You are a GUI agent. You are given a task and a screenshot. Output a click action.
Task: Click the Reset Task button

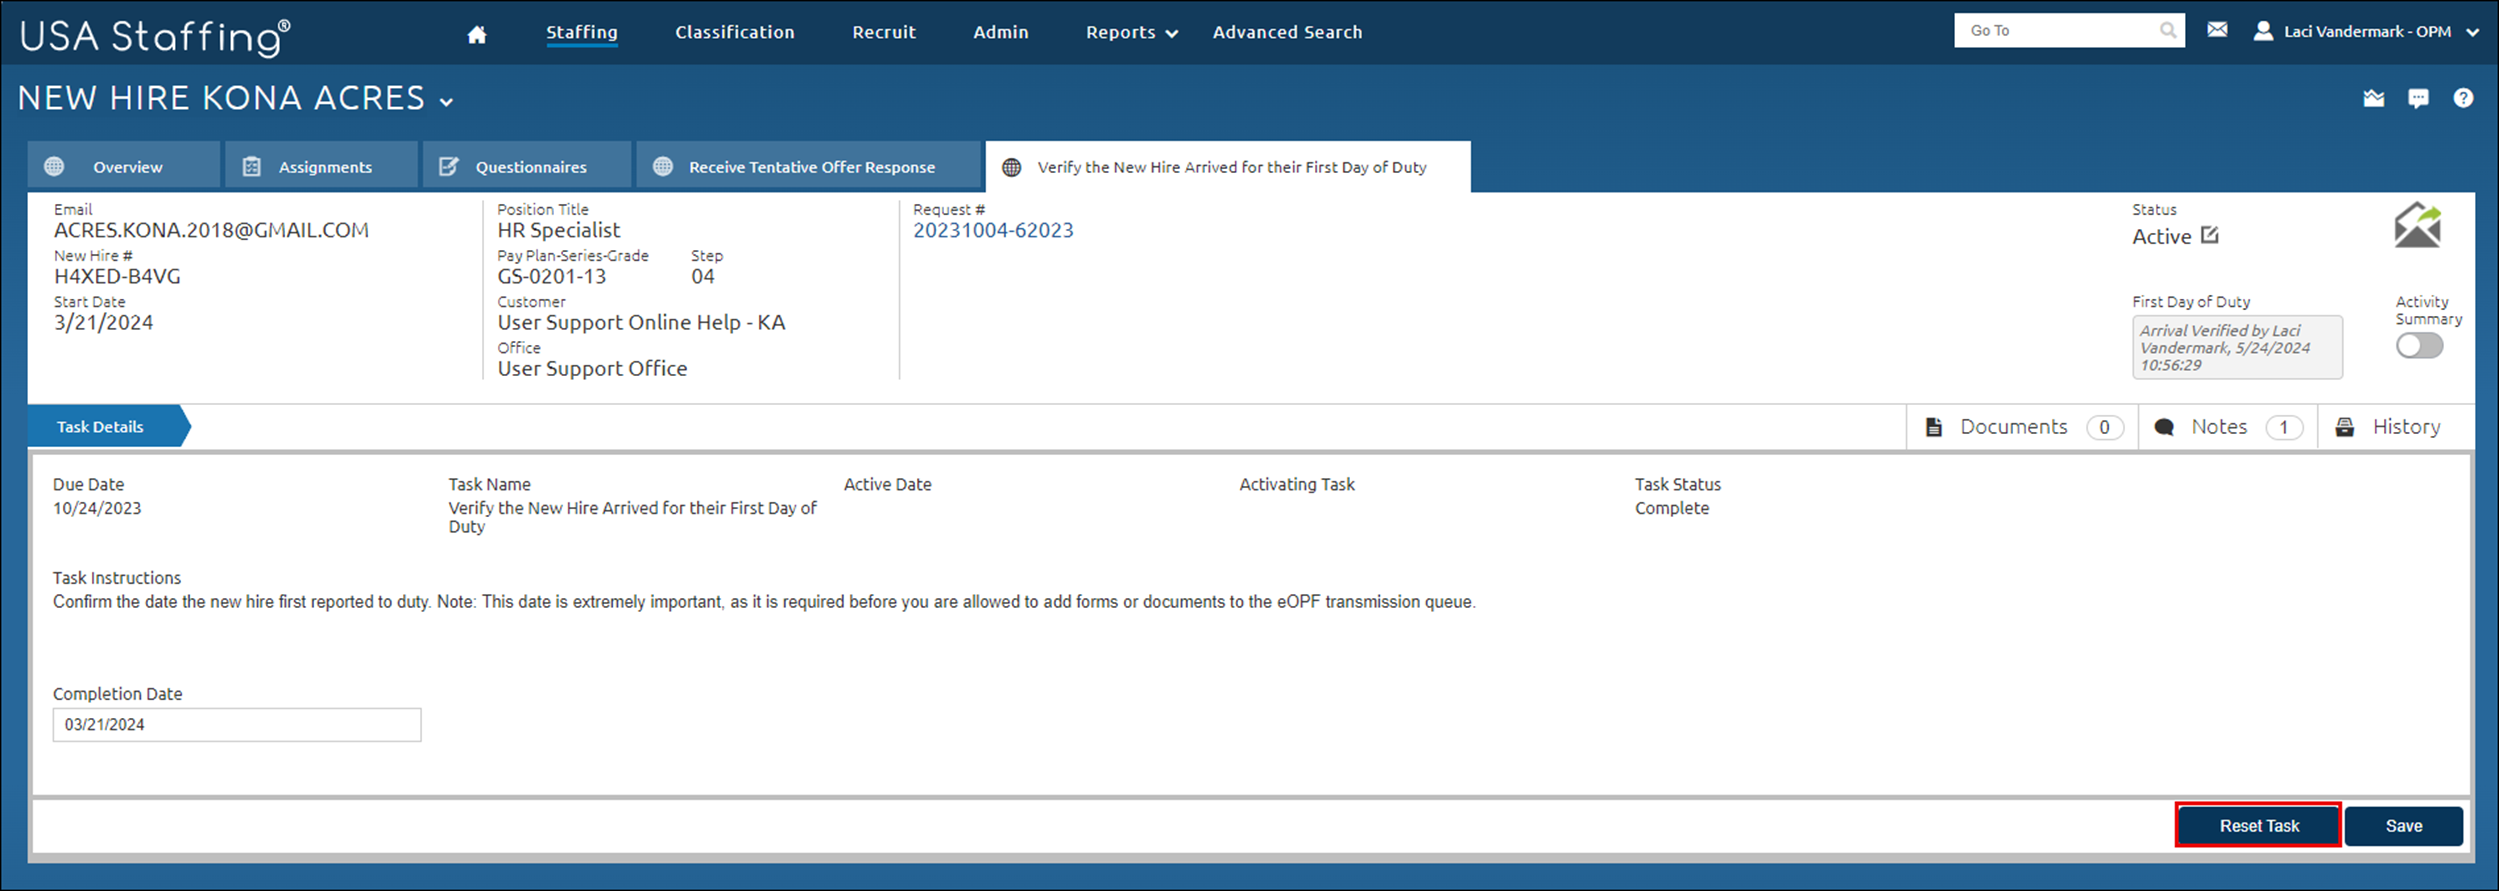(x=2258, y=826)
